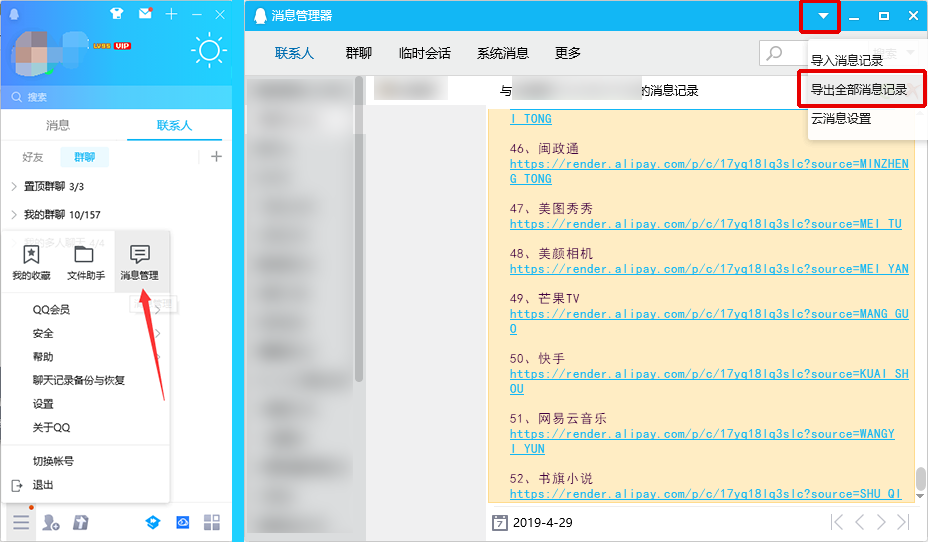Screen dimensions: 928x542
Task: Open the skin (T-shirt) icon in QQ panel
Action: 117,14
